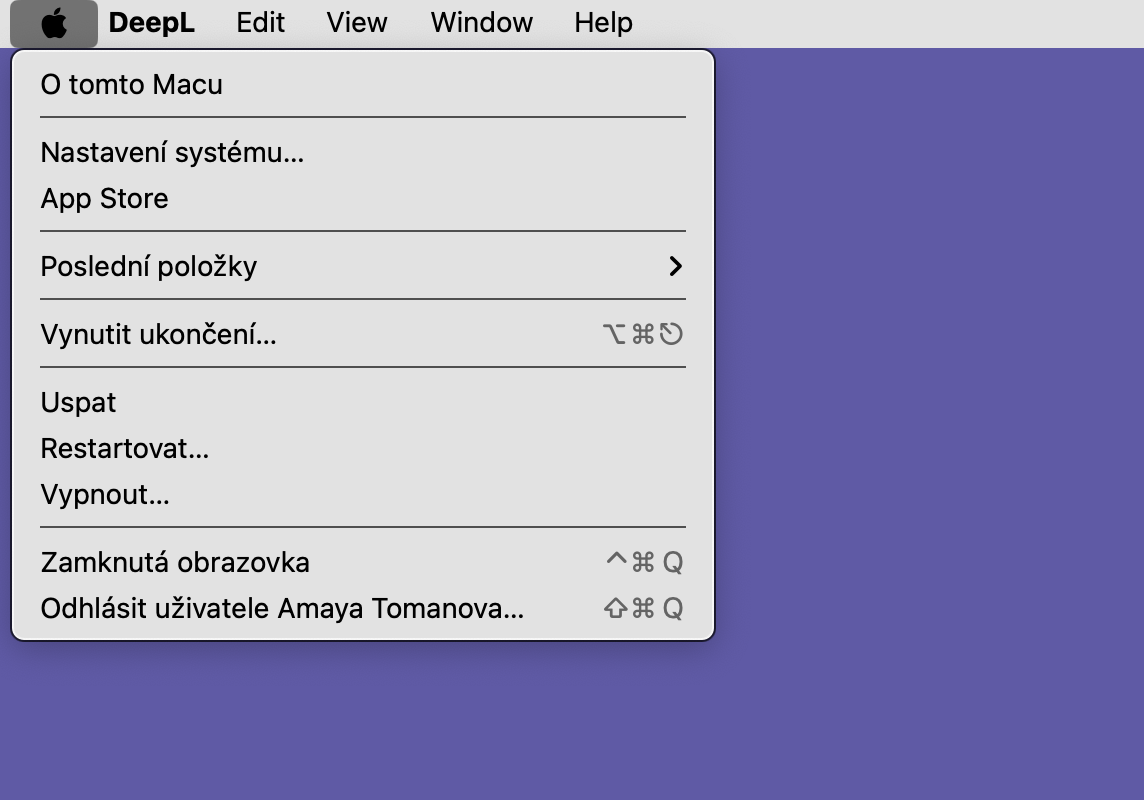Open the Window menu
The image size is (1144, 800).
(x=482, y=23)
